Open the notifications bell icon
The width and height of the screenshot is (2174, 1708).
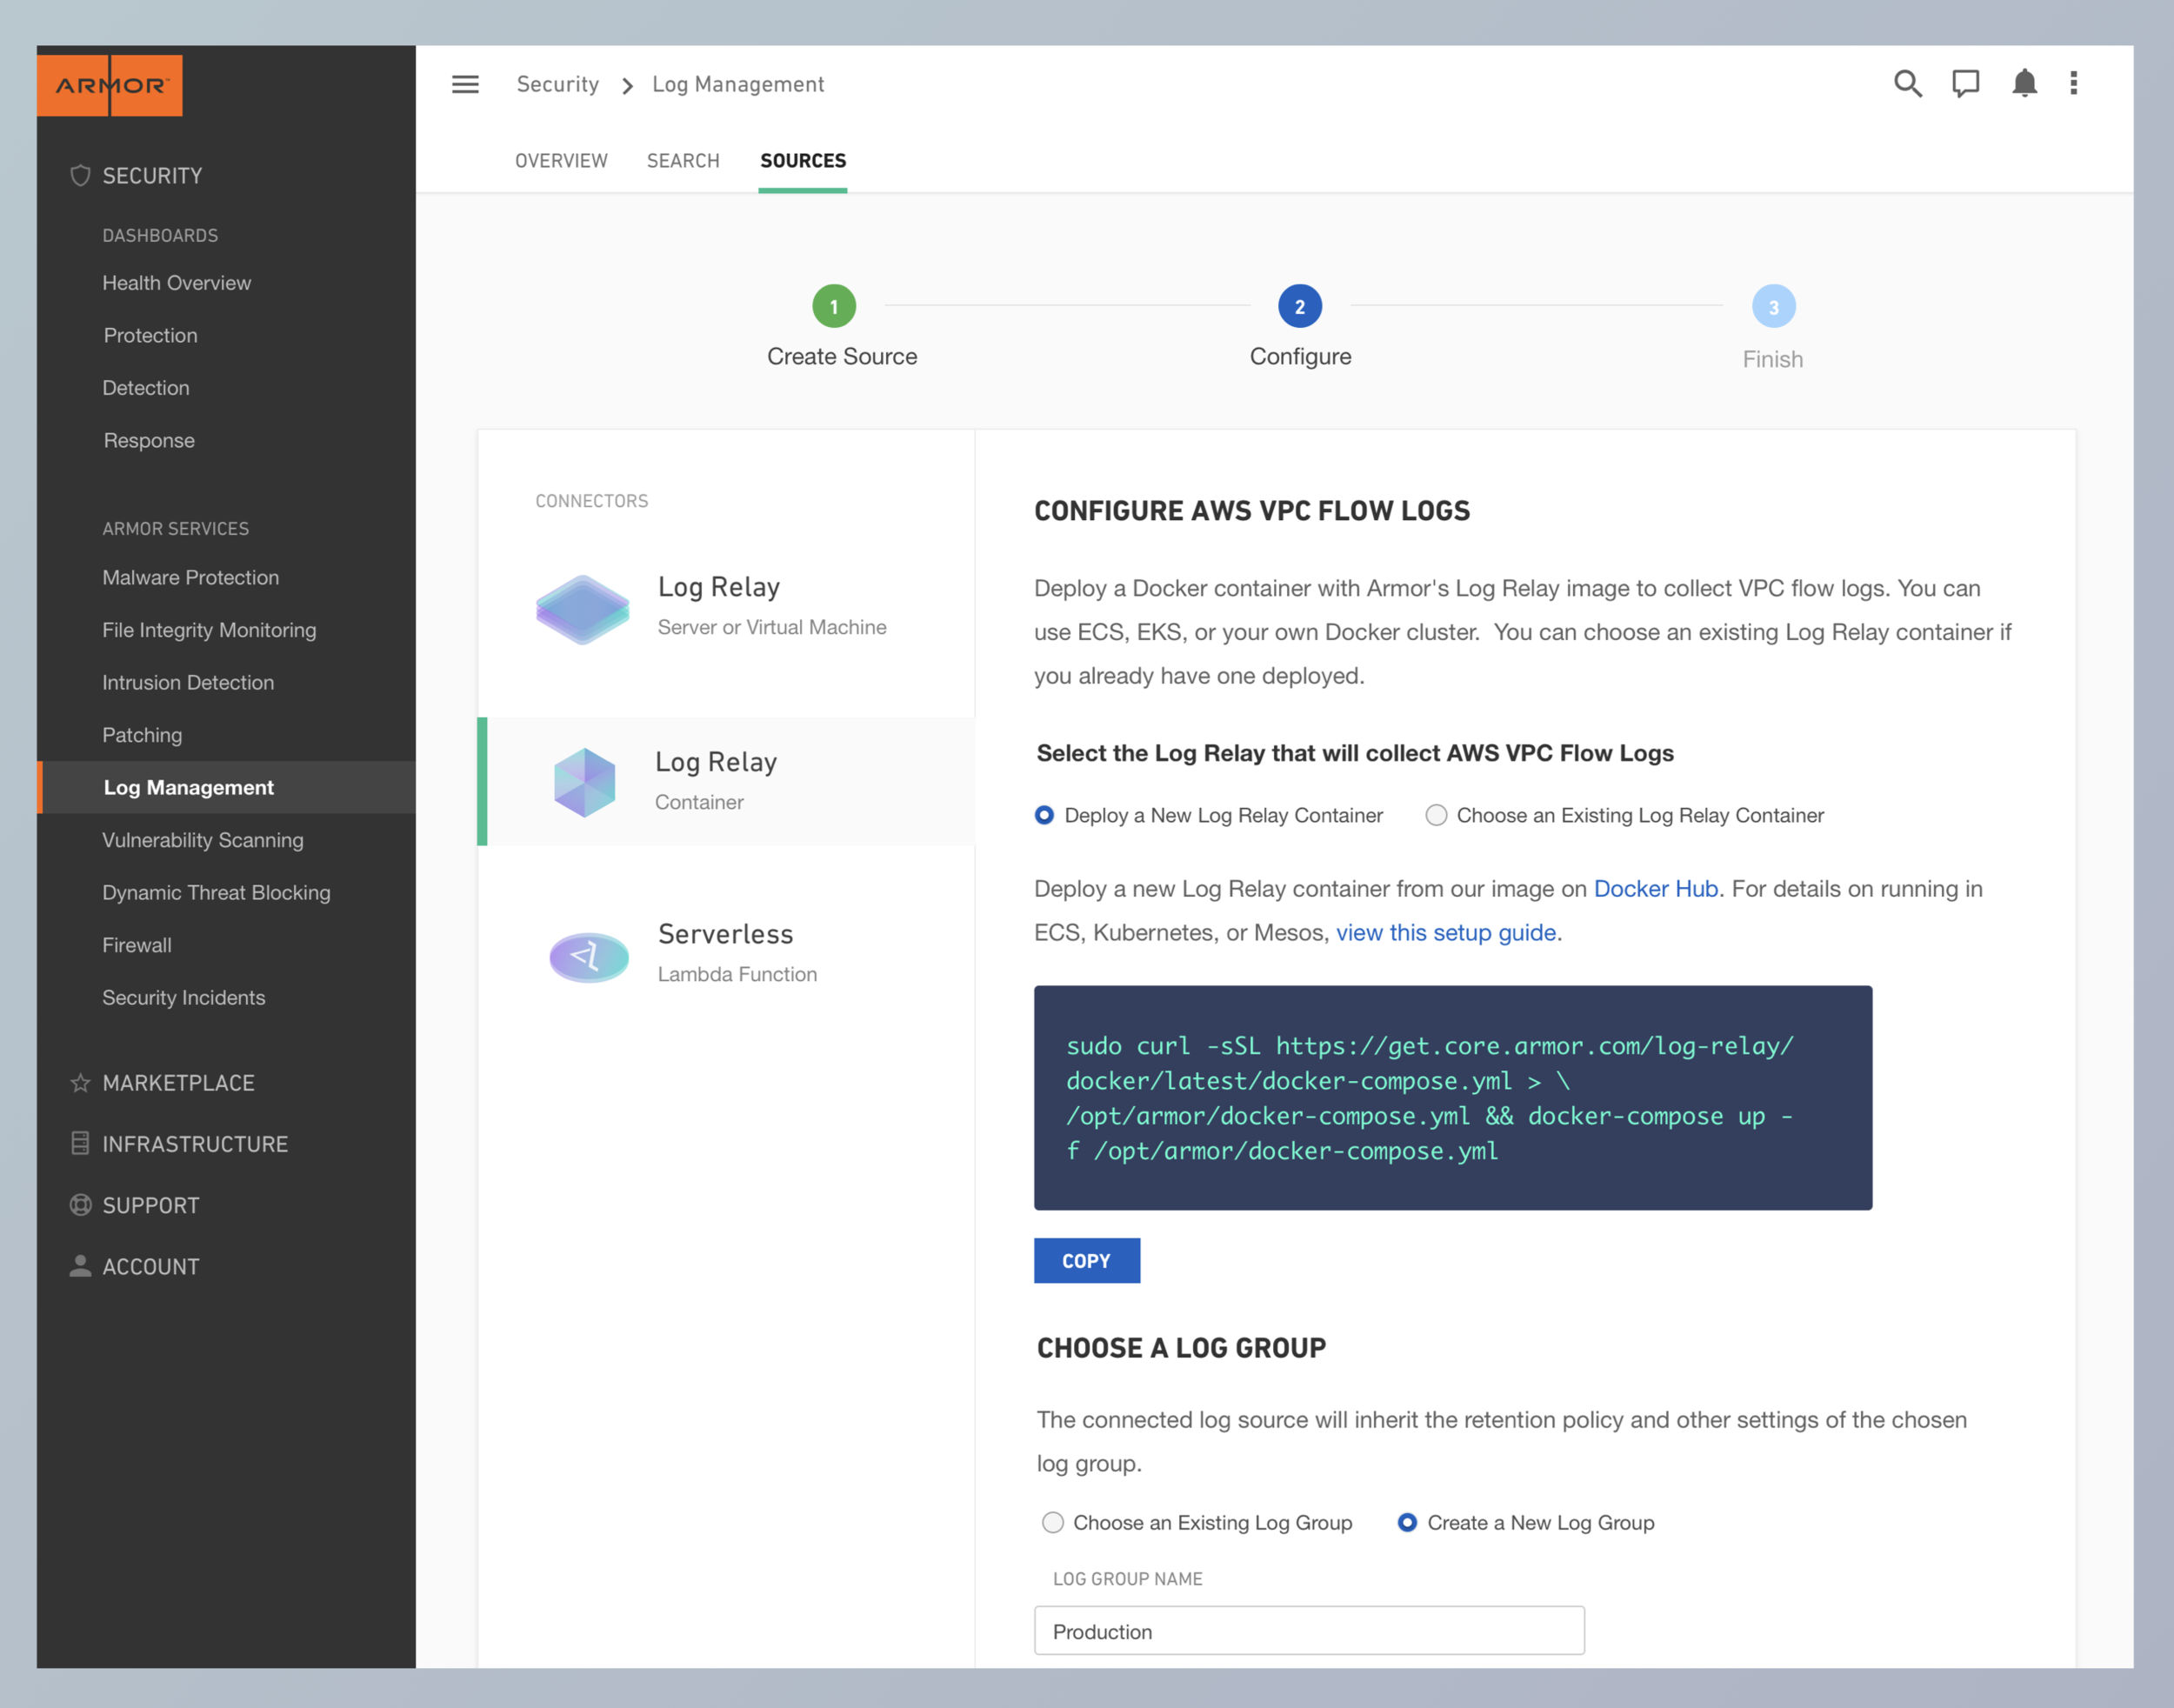pyautogui.click(x=2024, y=84)
